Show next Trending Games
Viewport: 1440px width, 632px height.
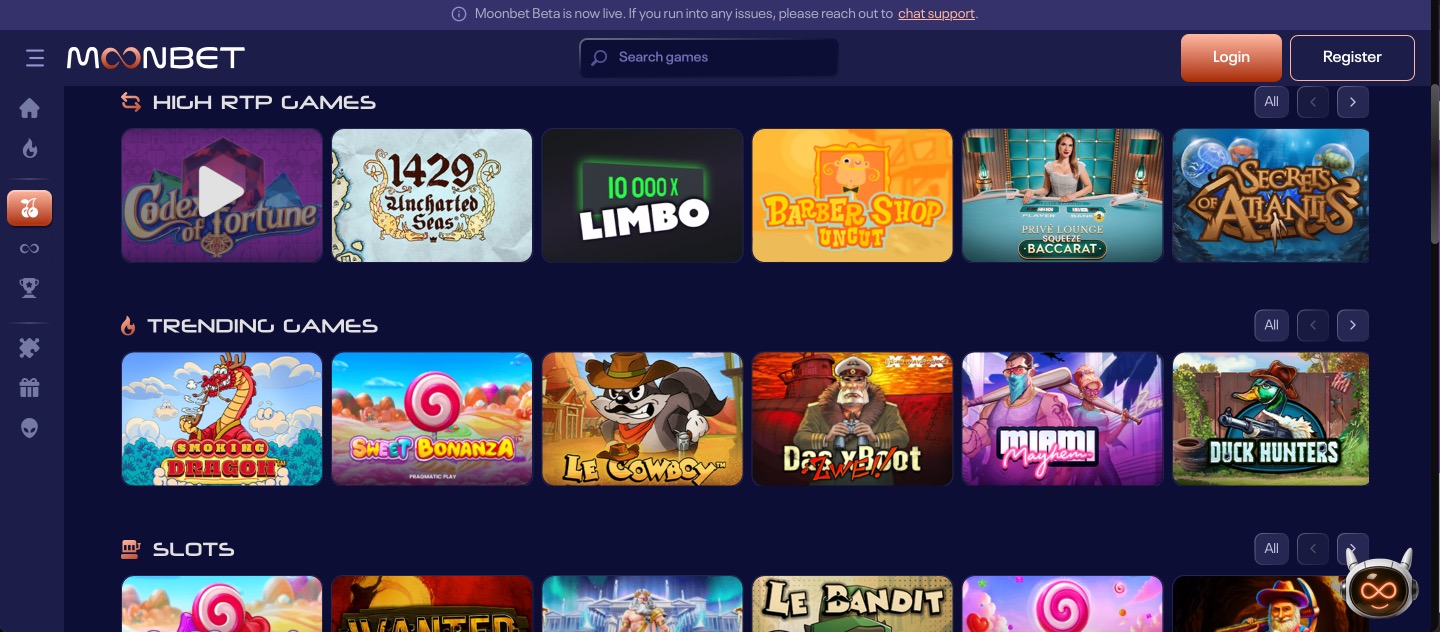coord(1353,325)
